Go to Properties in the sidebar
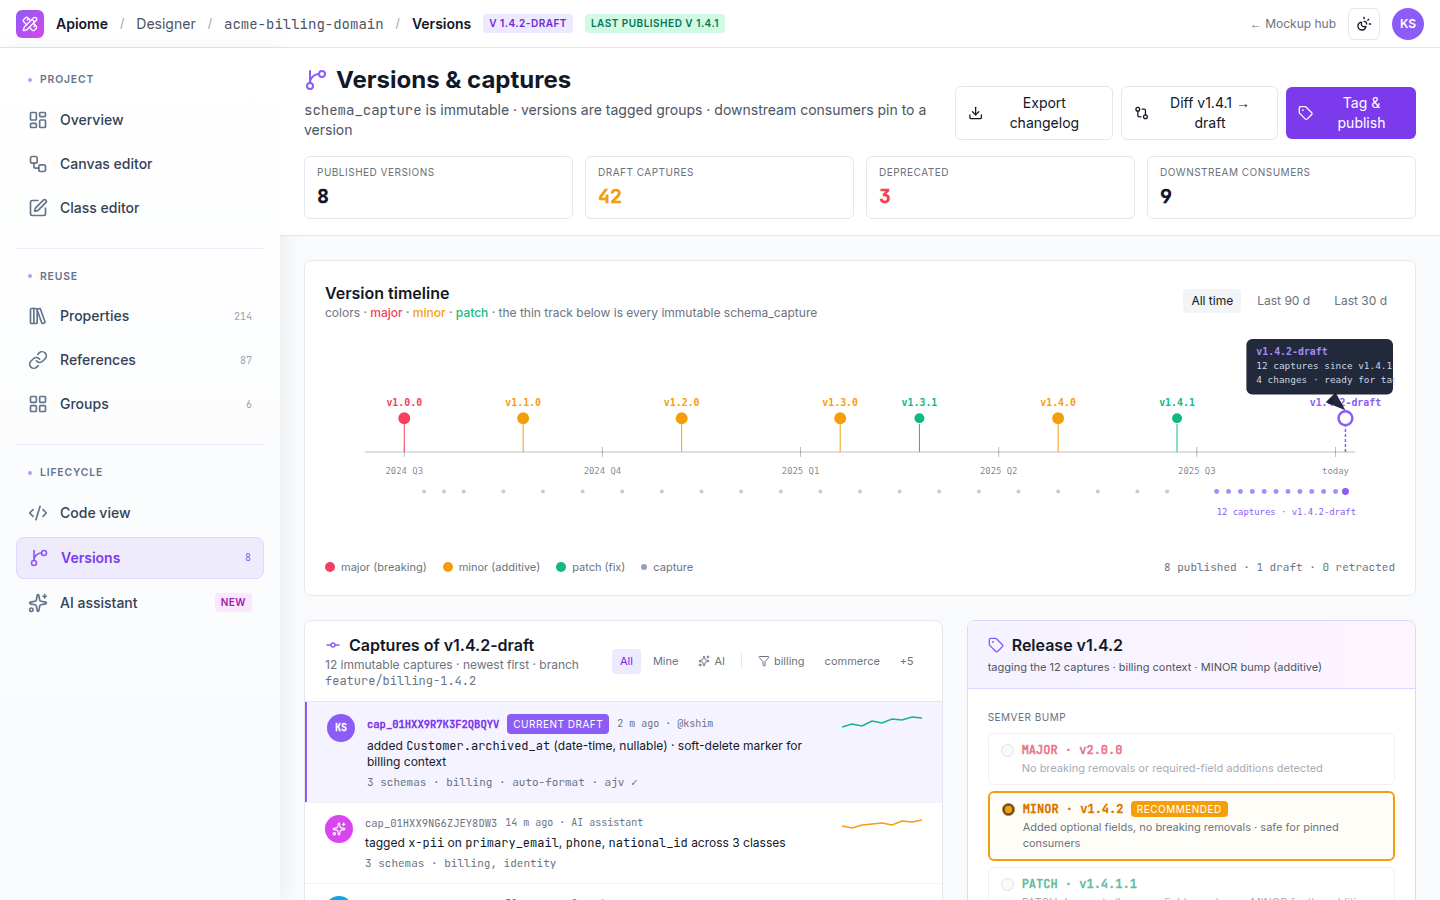 [140, 316]
